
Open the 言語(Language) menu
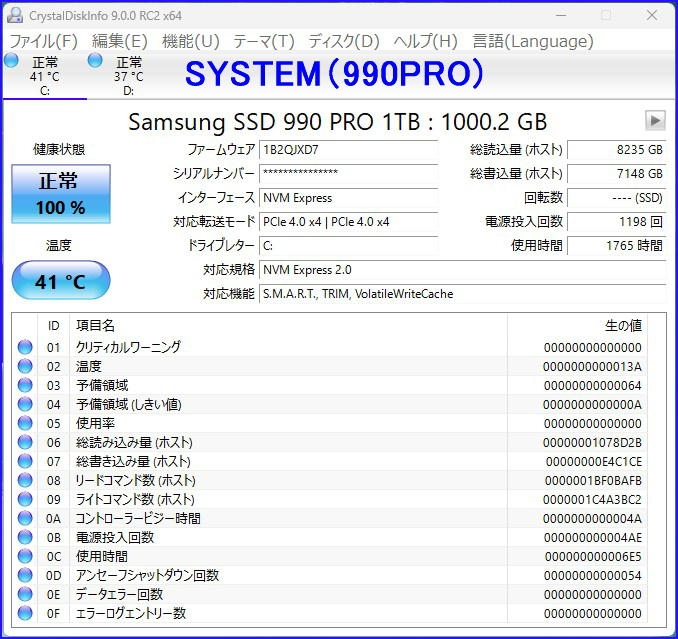click(x=533, y=42)
